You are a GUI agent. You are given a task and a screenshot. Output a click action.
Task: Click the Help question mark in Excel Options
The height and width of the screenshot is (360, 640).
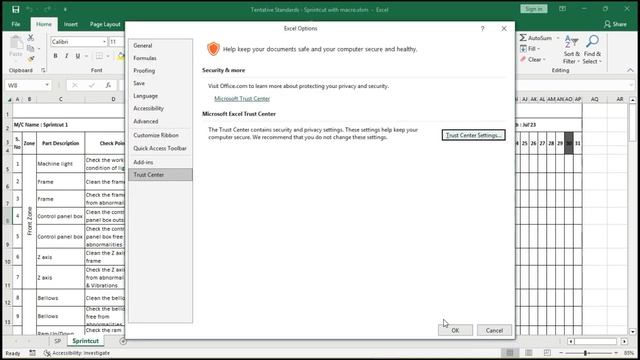(x=482, y=29)
